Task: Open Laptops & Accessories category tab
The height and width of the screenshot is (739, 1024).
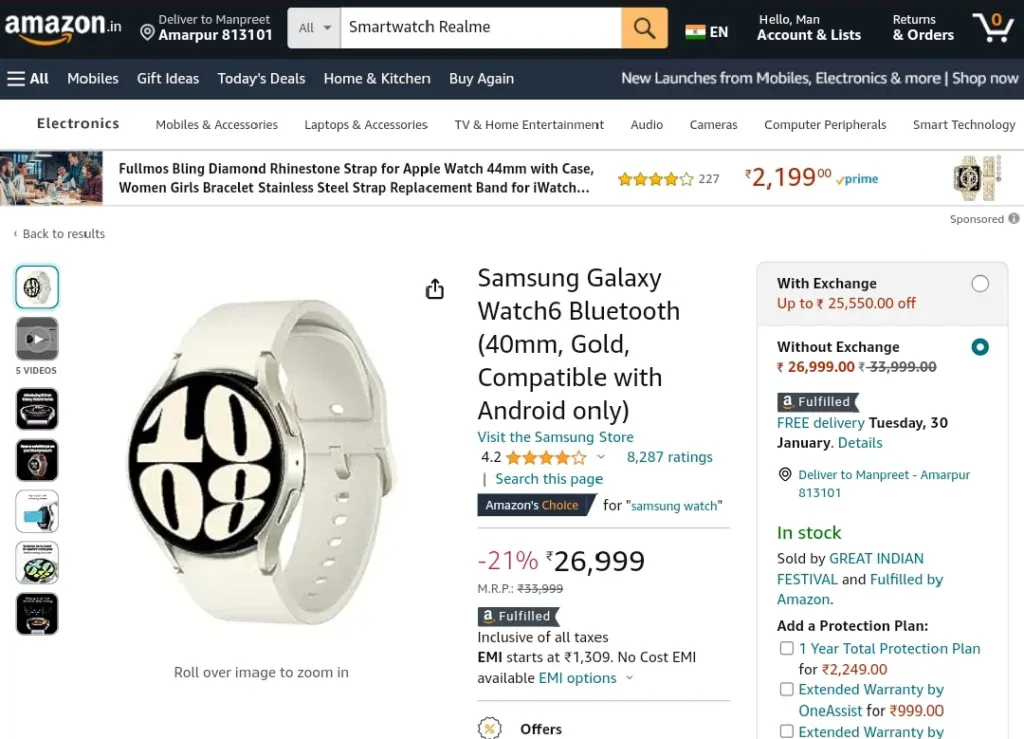Action: [366, 125]
